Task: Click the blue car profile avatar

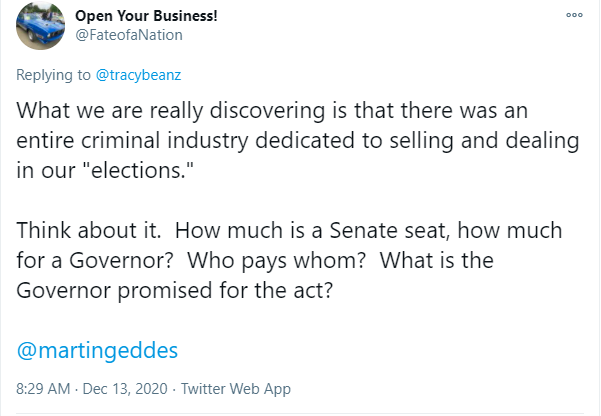Action: (40, 25)
